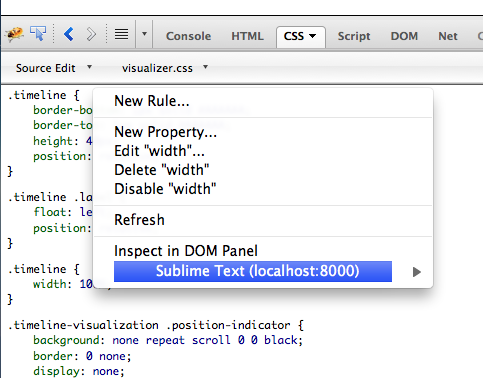Screen dimensions: 483x378
Task: Open the visualizer.css file selector
Action: (165, 68)
